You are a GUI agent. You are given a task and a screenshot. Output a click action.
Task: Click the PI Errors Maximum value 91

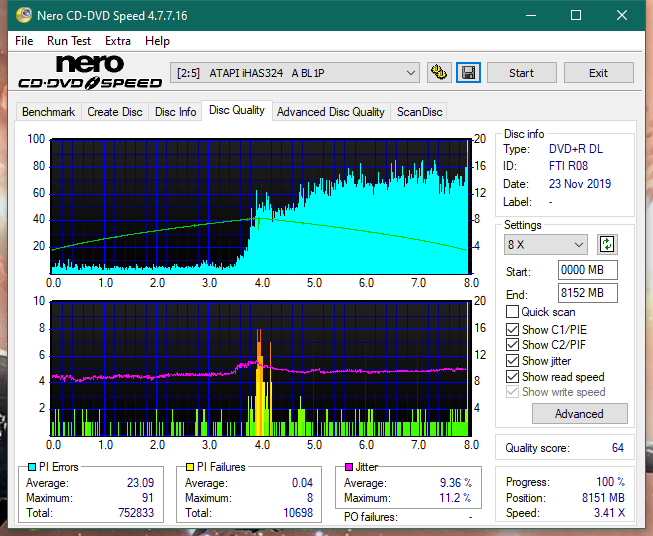tap(147, 498)
